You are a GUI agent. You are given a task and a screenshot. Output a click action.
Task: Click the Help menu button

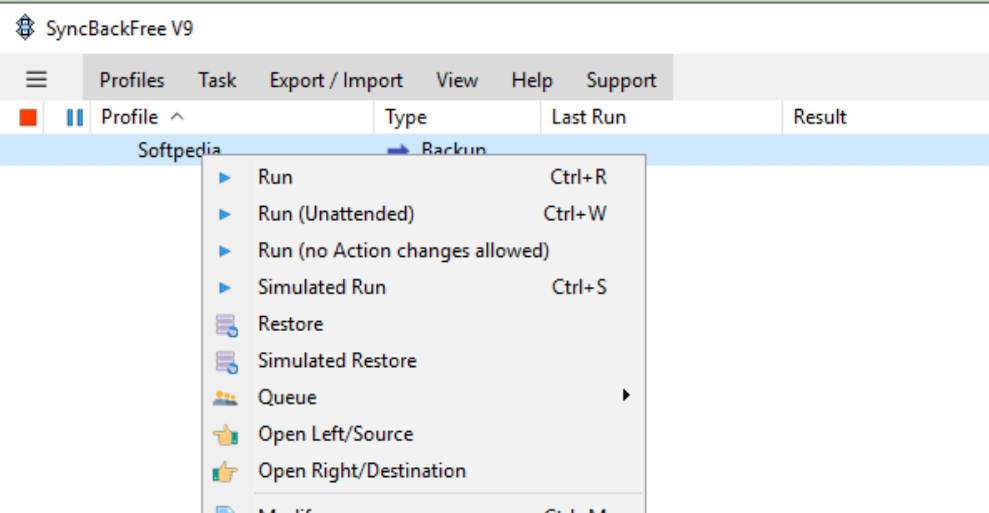532,81
